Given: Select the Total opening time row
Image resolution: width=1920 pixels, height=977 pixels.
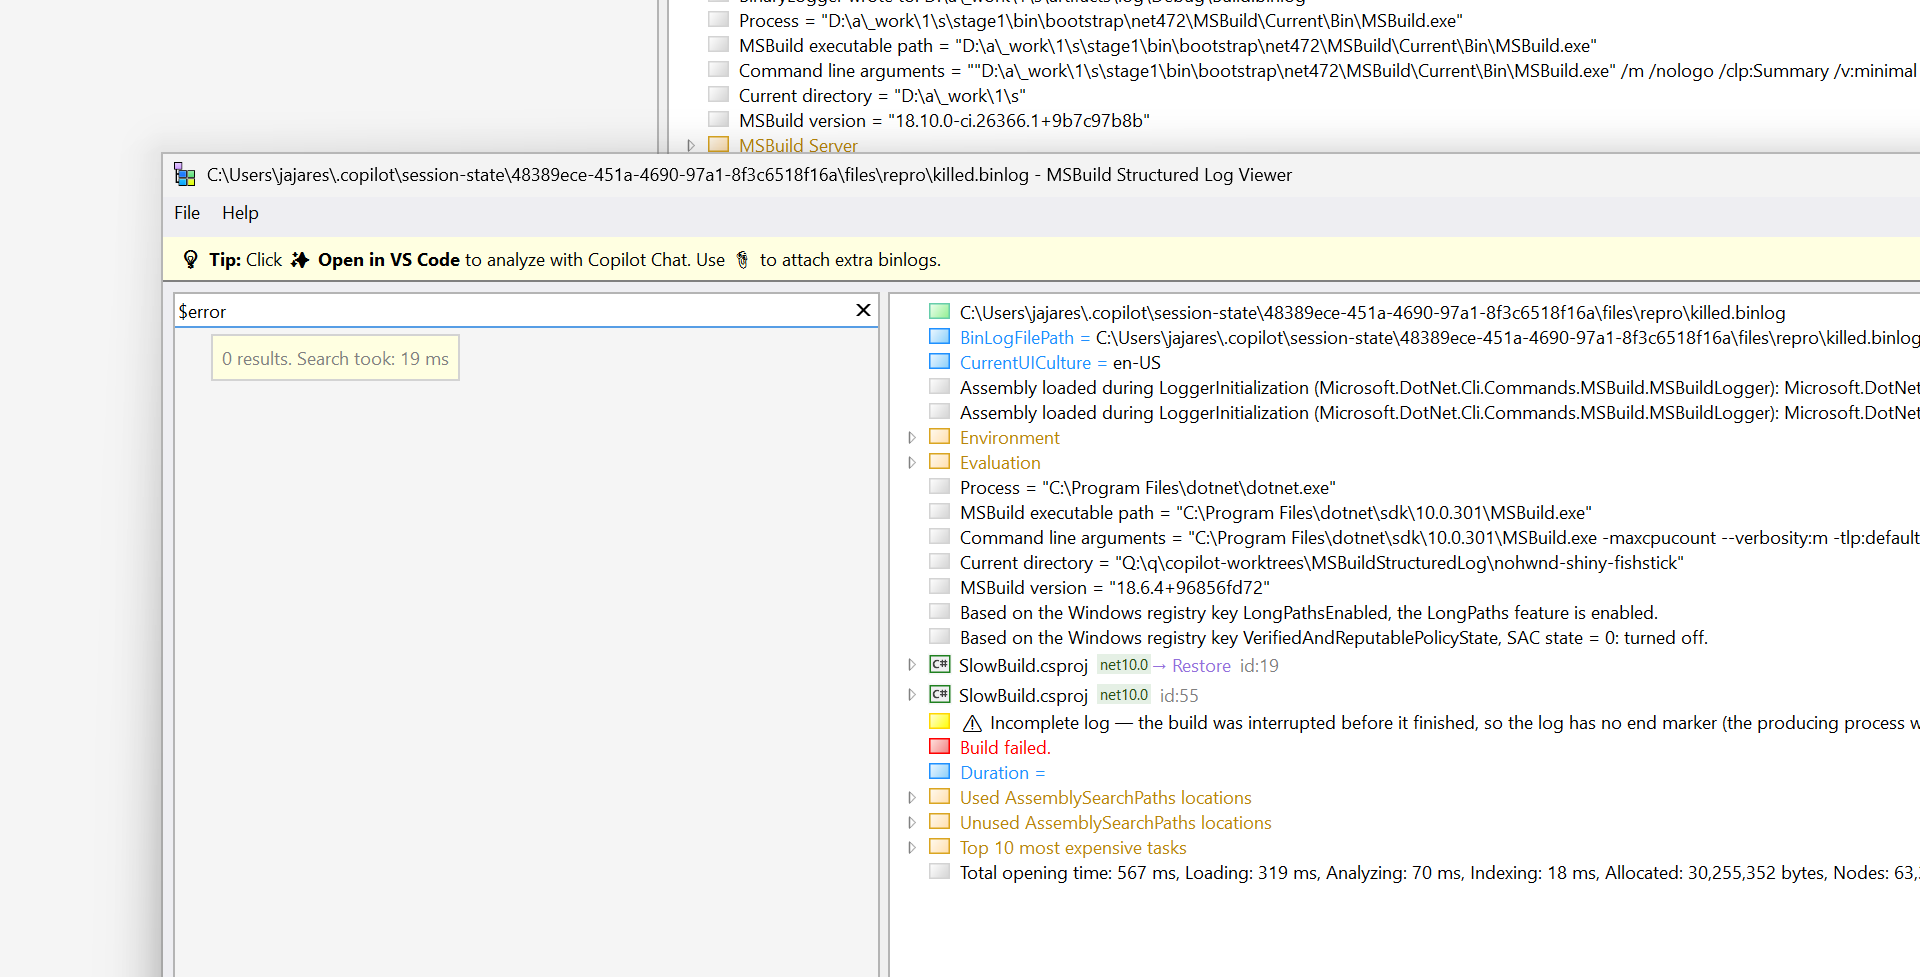Looking at the screenshot, I should [x=1438, y=873].
